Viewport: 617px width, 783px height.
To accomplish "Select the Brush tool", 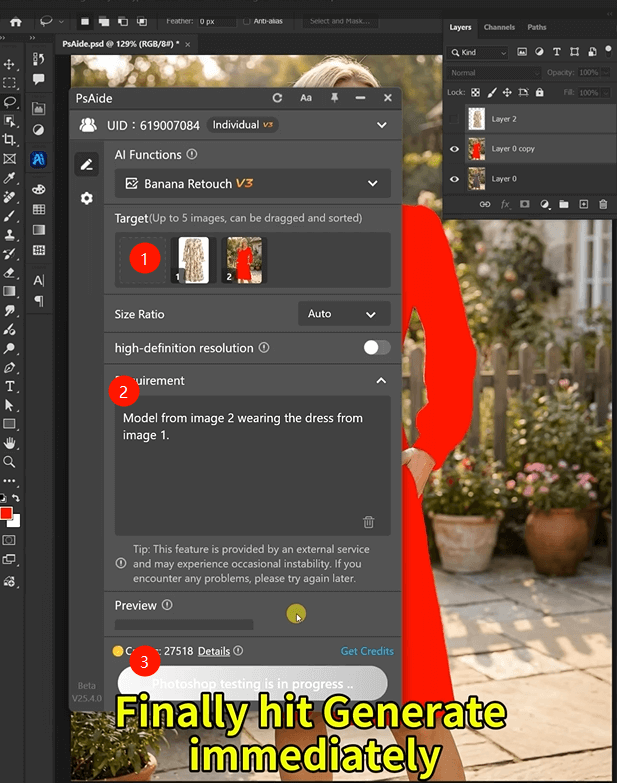I will [9, 216].
